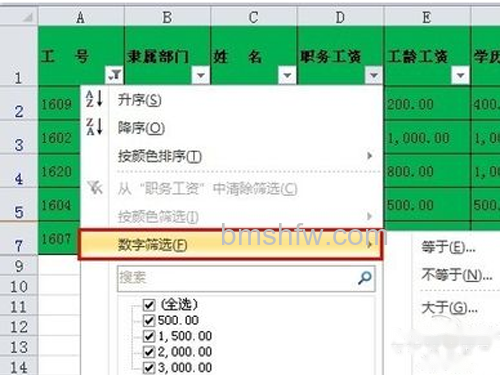Viewport: 500px width, 375px height.
Task: Select column E header
Action: coord(427,17)
